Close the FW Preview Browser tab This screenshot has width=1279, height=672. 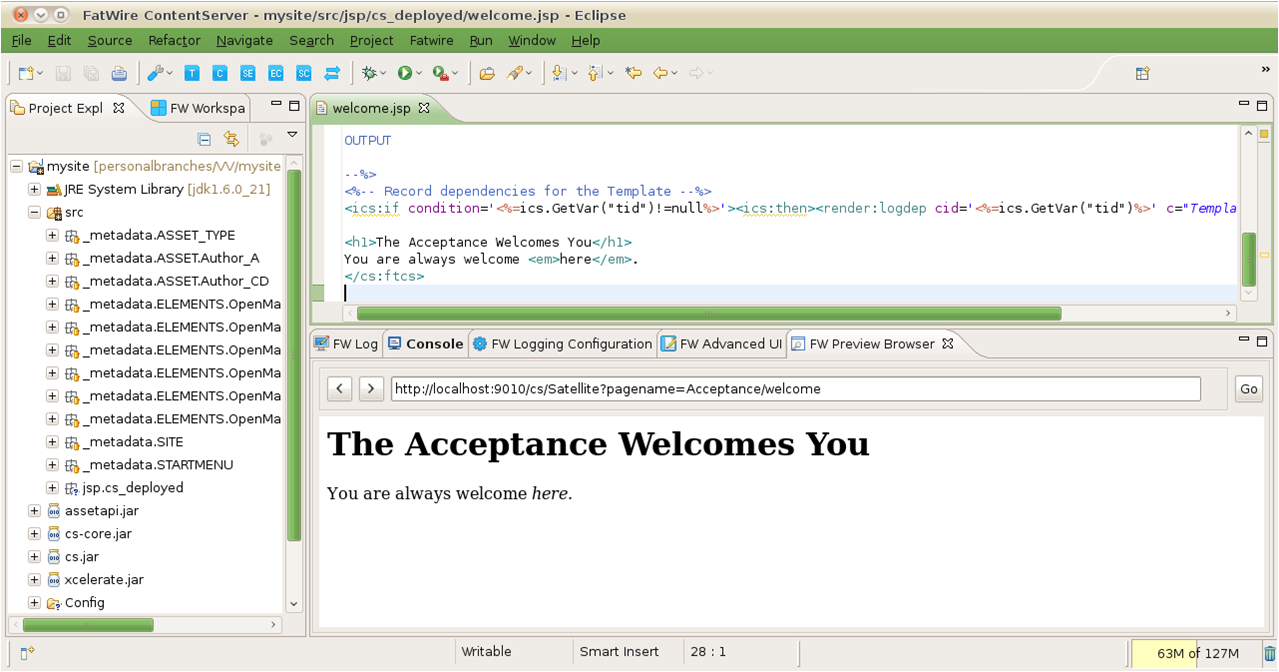pyautogui.click(x=948, y=344)
